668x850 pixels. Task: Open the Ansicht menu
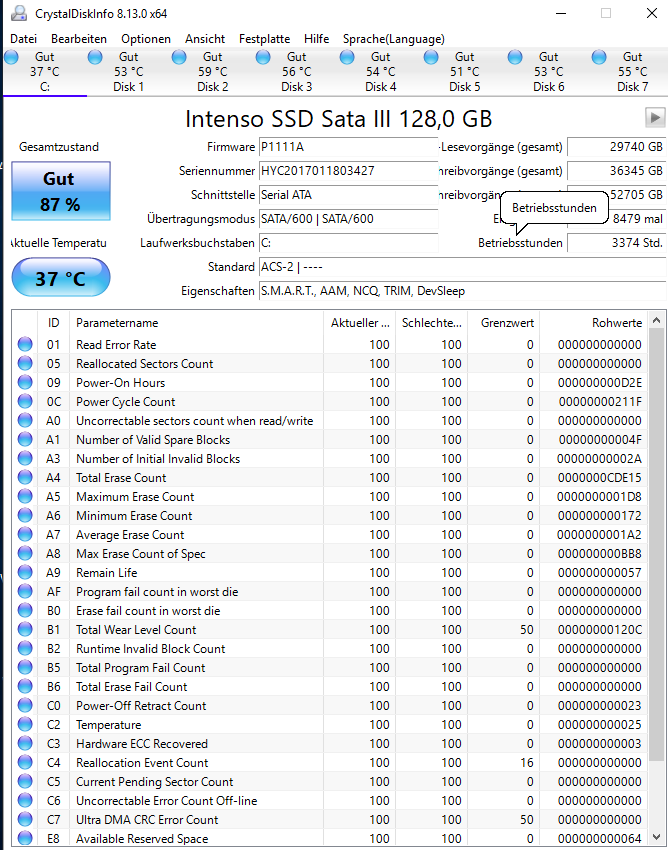(x=205, y=39)
